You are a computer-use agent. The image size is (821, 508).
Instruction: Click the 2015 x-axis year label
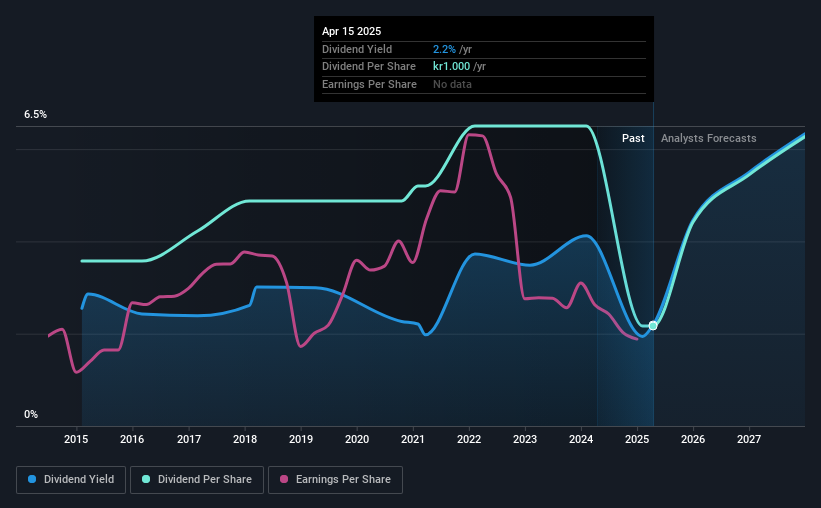[76, 439]
